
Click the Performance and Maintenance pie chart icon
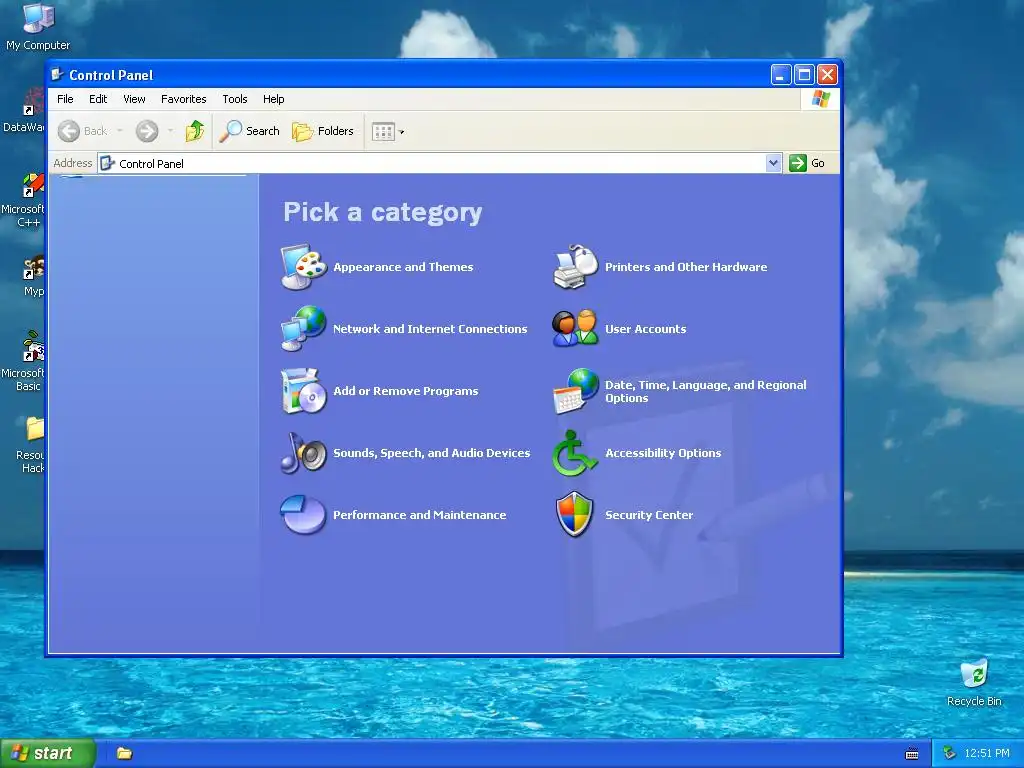click(x=304, y=515)
